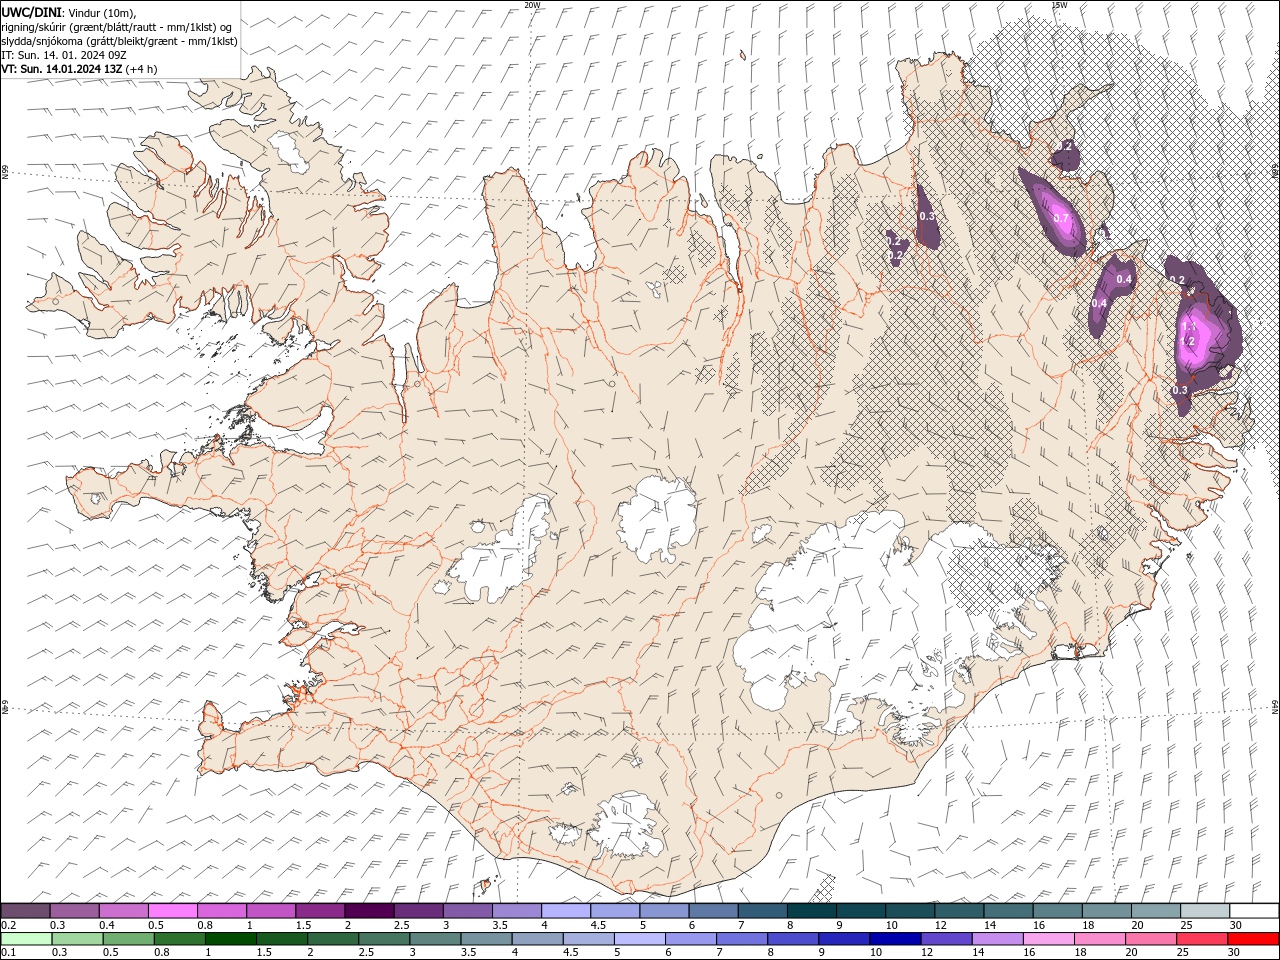Choose the light lavender swatch starting at 4 in the upper legend row
Image resolution: width=1280 pixels, height=960 pixels.
(566, 911)
